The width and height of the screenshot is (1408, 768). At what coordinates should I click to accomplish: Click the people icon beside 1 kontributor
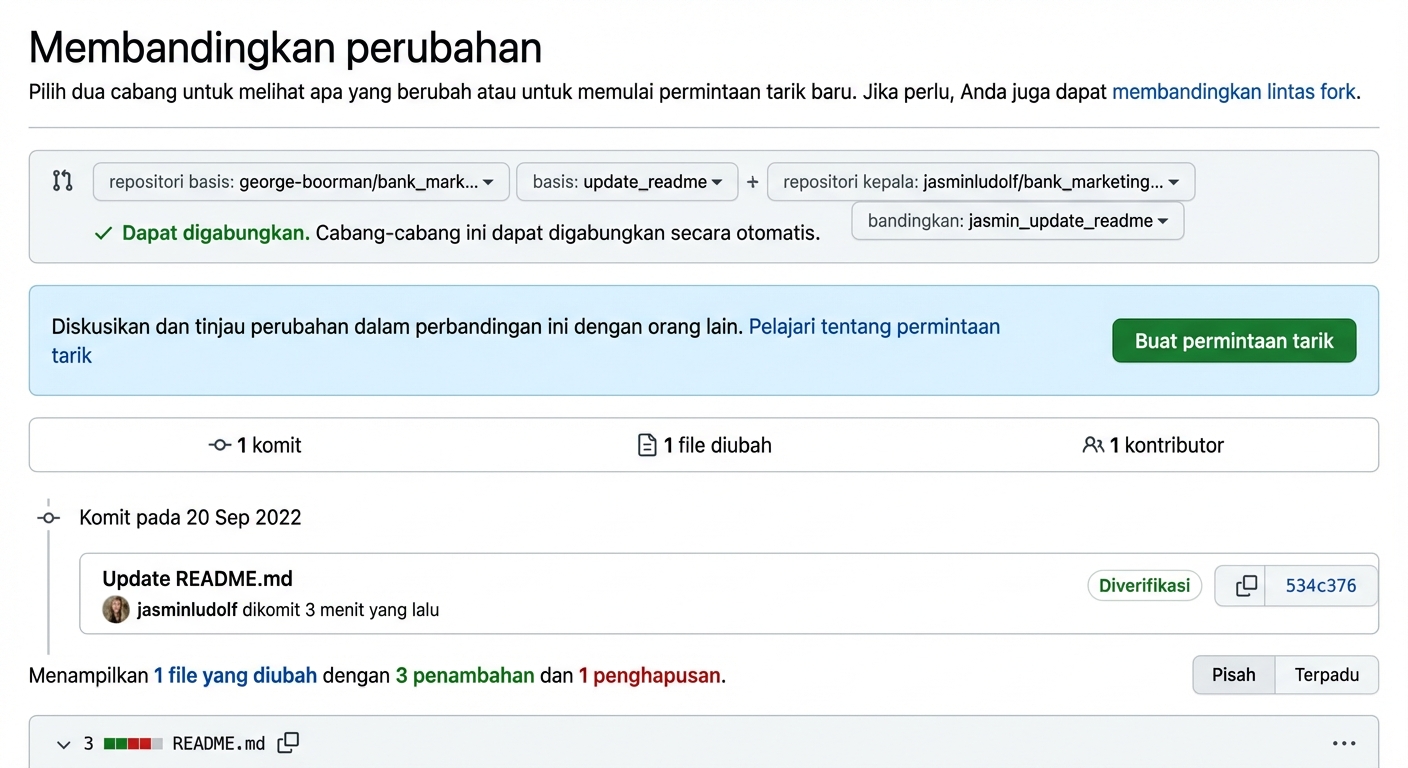pyautogui.click(x=1093, y=445)
